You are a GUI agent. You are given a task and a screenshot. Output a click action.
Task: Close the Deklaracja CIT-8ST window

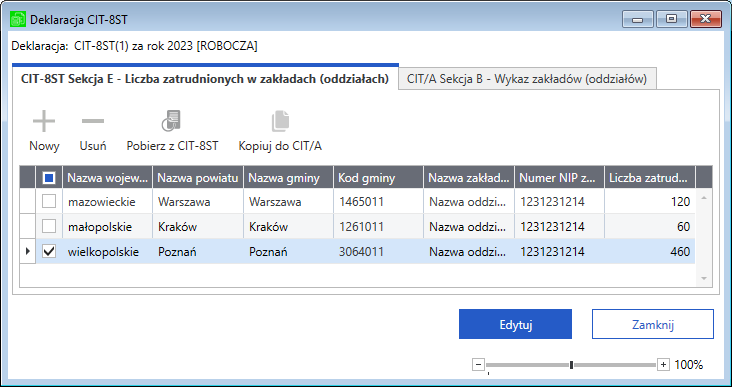[x=705, y=19]
